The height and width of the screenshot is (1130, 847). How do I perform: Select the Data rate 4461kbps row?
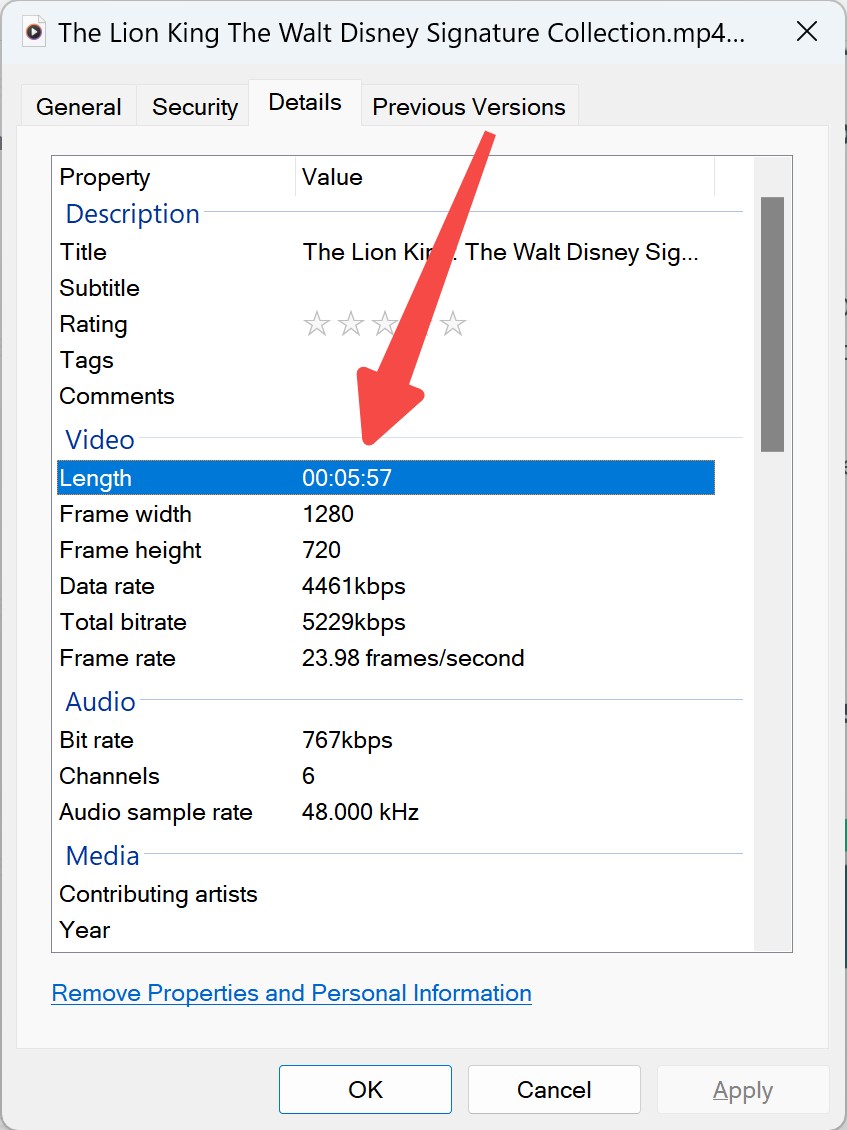(386, 586)
